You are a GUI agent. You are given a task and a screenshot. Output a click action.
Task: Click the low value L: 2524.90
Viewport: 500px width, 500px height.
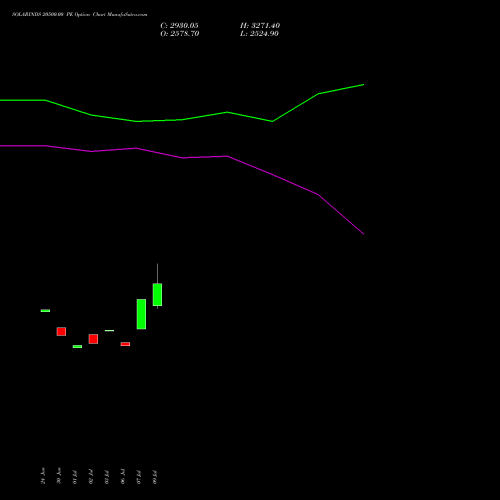coord(259,34)
